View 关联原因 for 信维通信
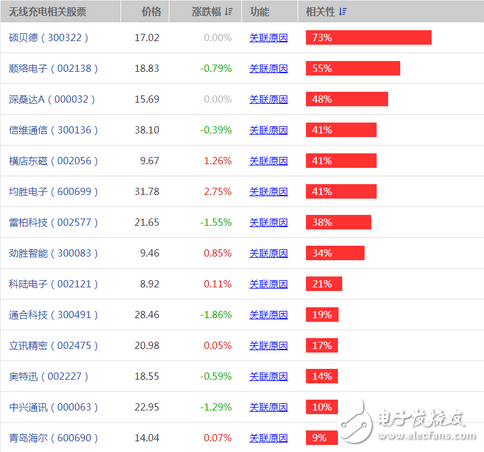The height and width of the screenshot is (452, 484). 268,130
